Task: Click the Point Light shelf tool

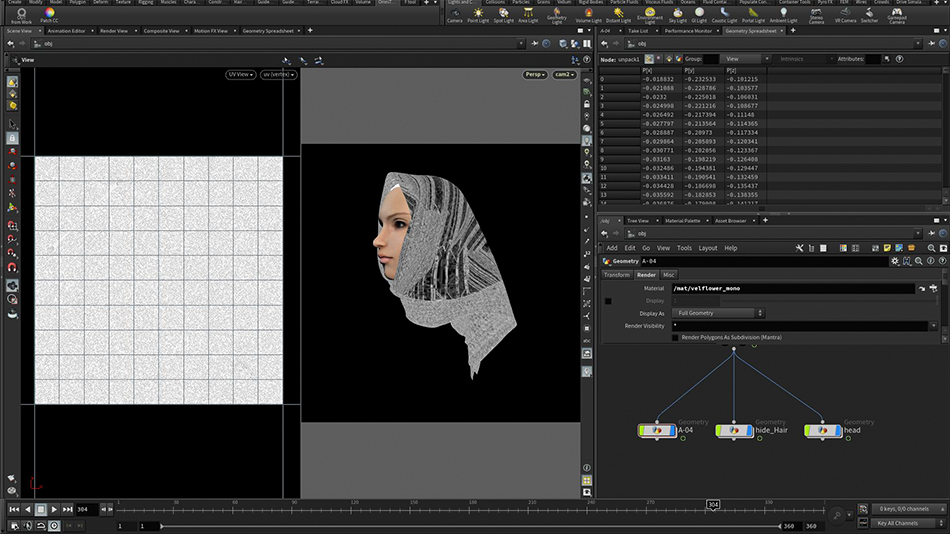Action: (480, 14)
